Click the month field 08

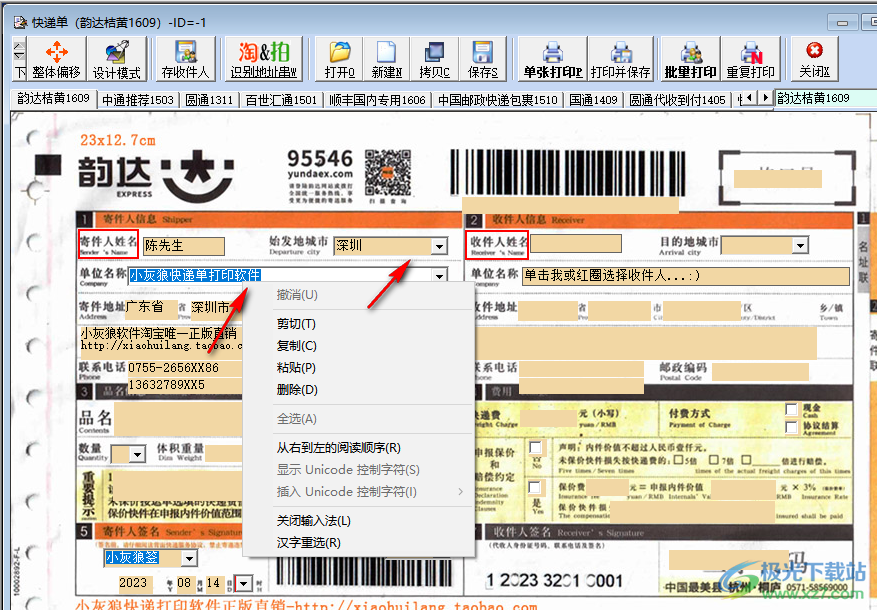coord(185,583)
